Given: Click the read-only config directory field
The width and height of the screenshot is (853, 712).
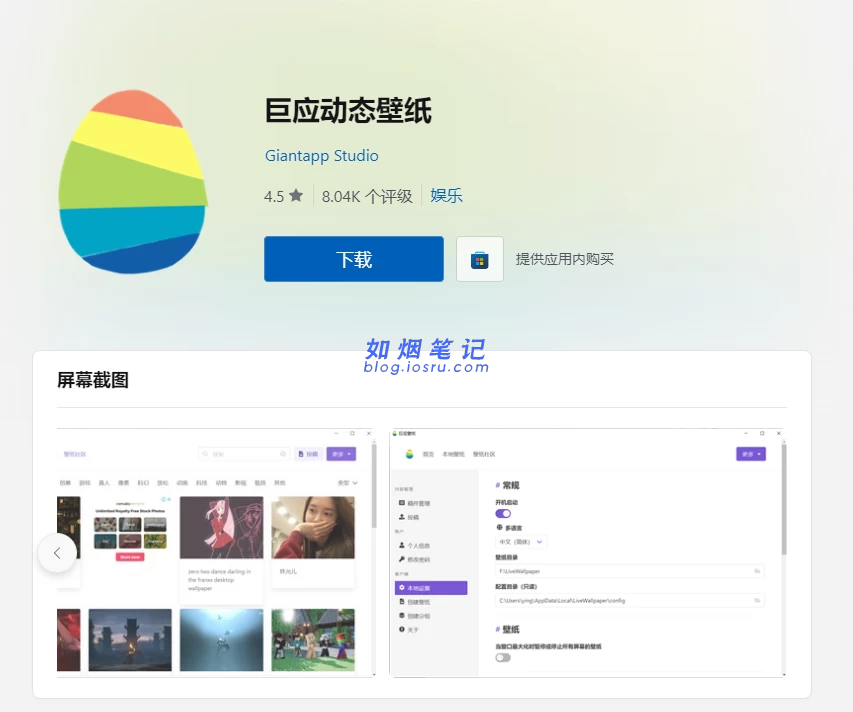Looking at the screenshot, I should coord(629,600).
